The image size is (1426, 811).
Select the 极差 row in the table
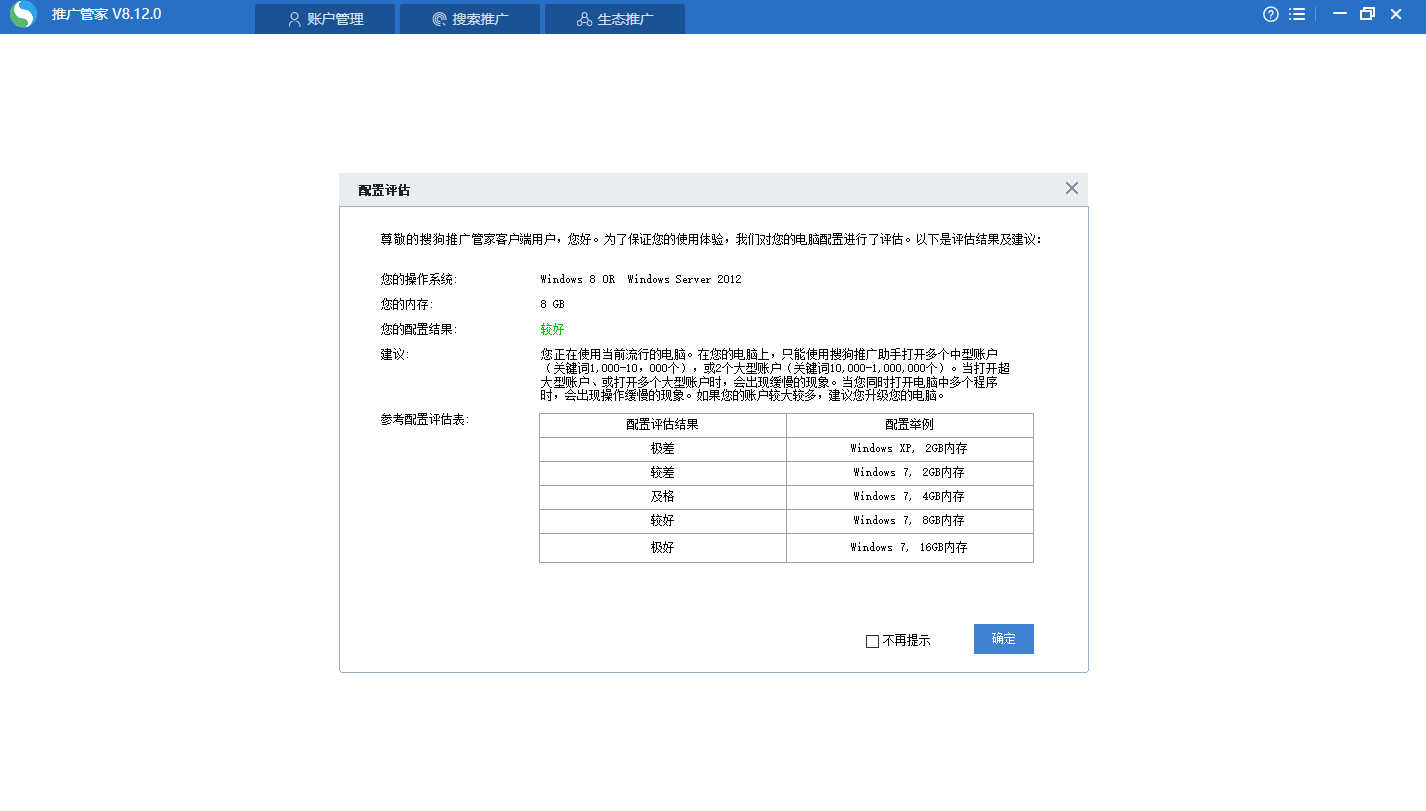coord(662,449)
